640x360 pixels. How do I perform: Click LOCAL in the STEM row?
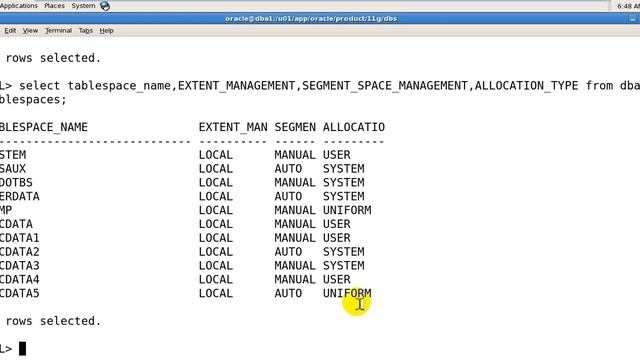pyautogui.click(x=216, y=155)
